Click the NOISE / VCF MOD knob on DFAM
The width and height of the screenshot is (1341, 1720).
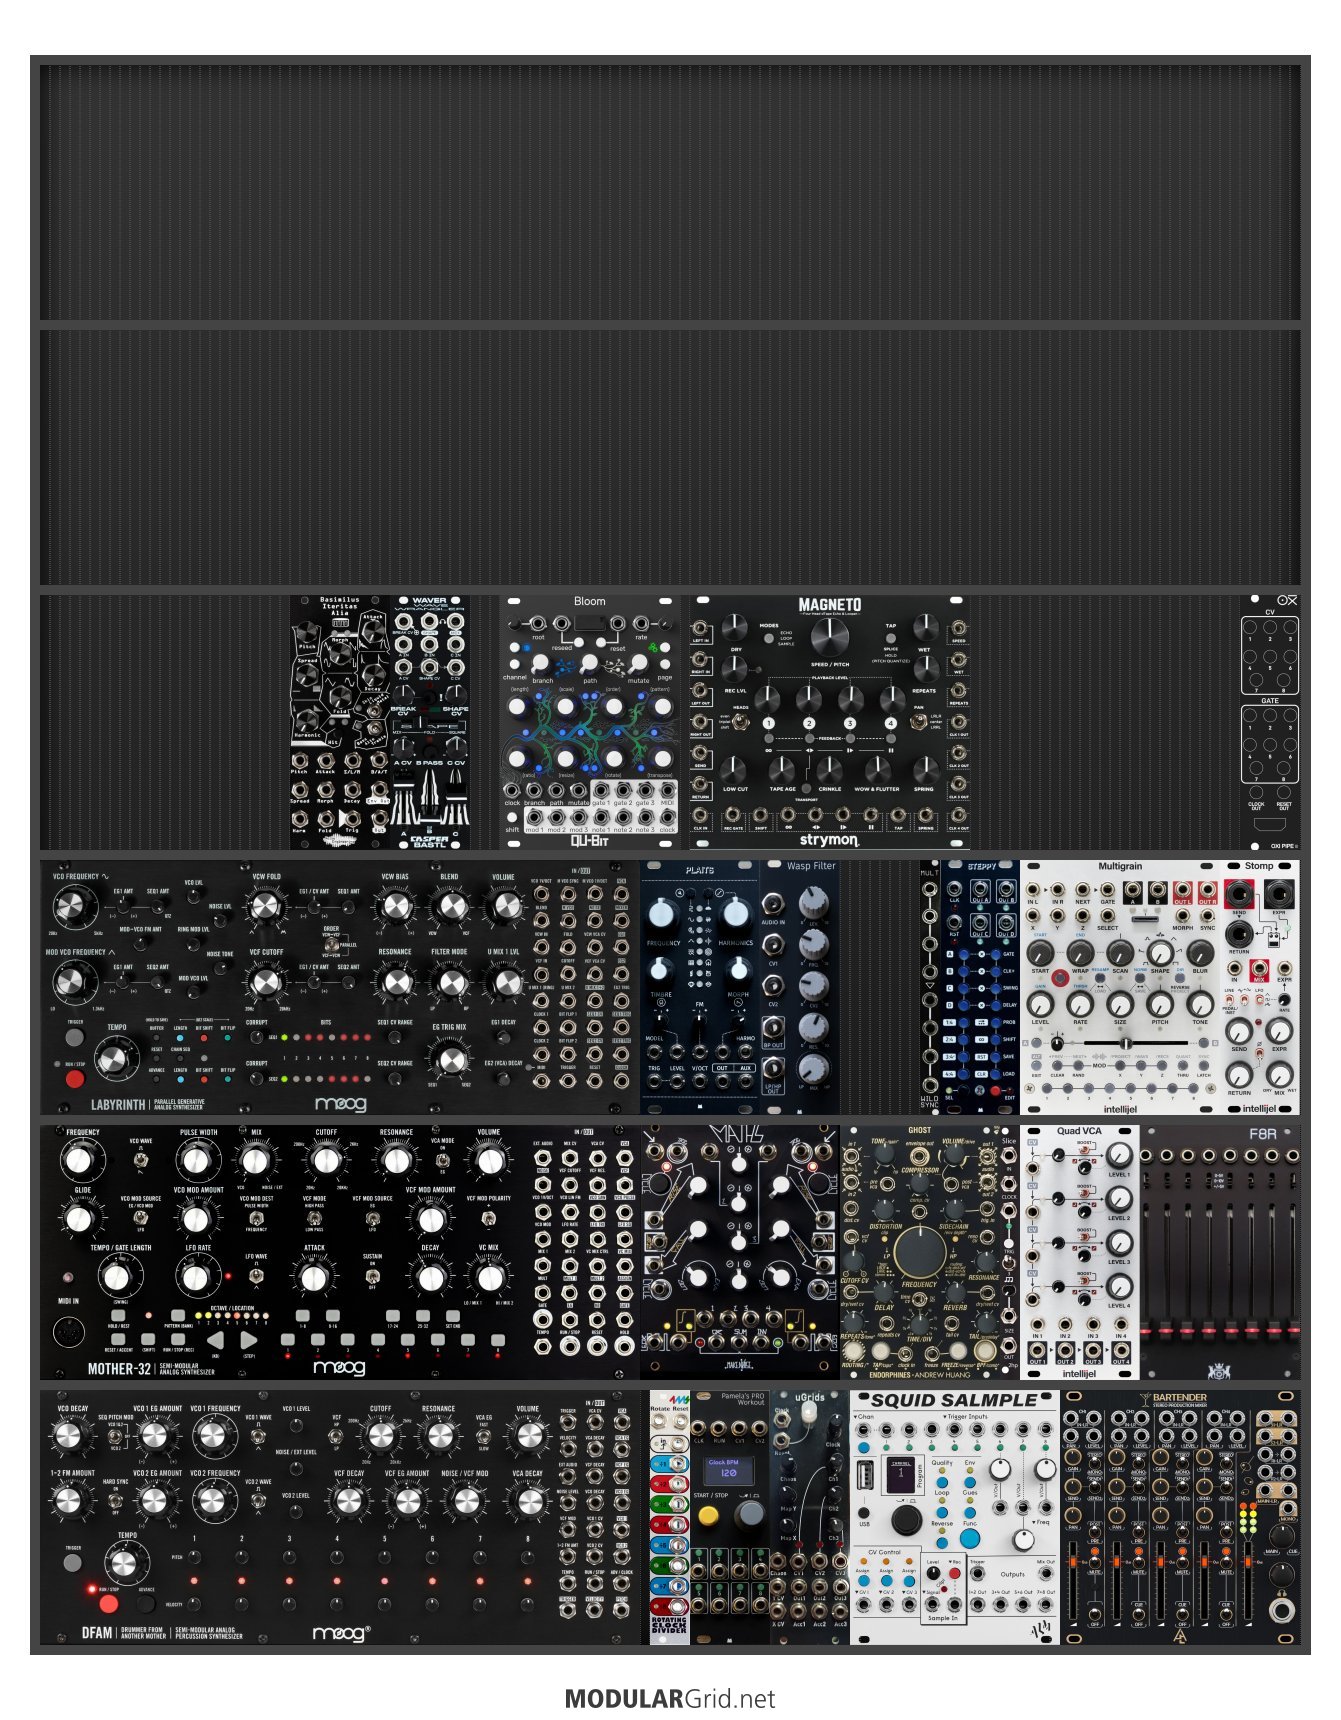(466, 1501)
